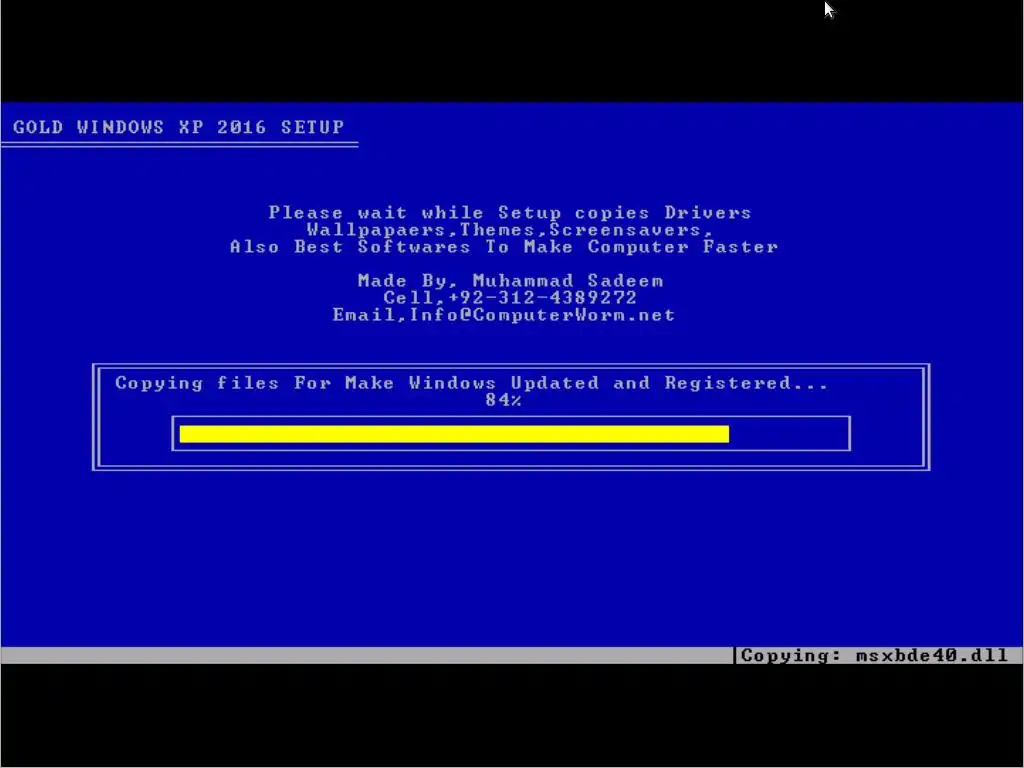Viewport: 1024px width, 768px height.
Task: Click the 'Wallpapaers,Themes,Screensavers,' line
Action: click(510, 230)
